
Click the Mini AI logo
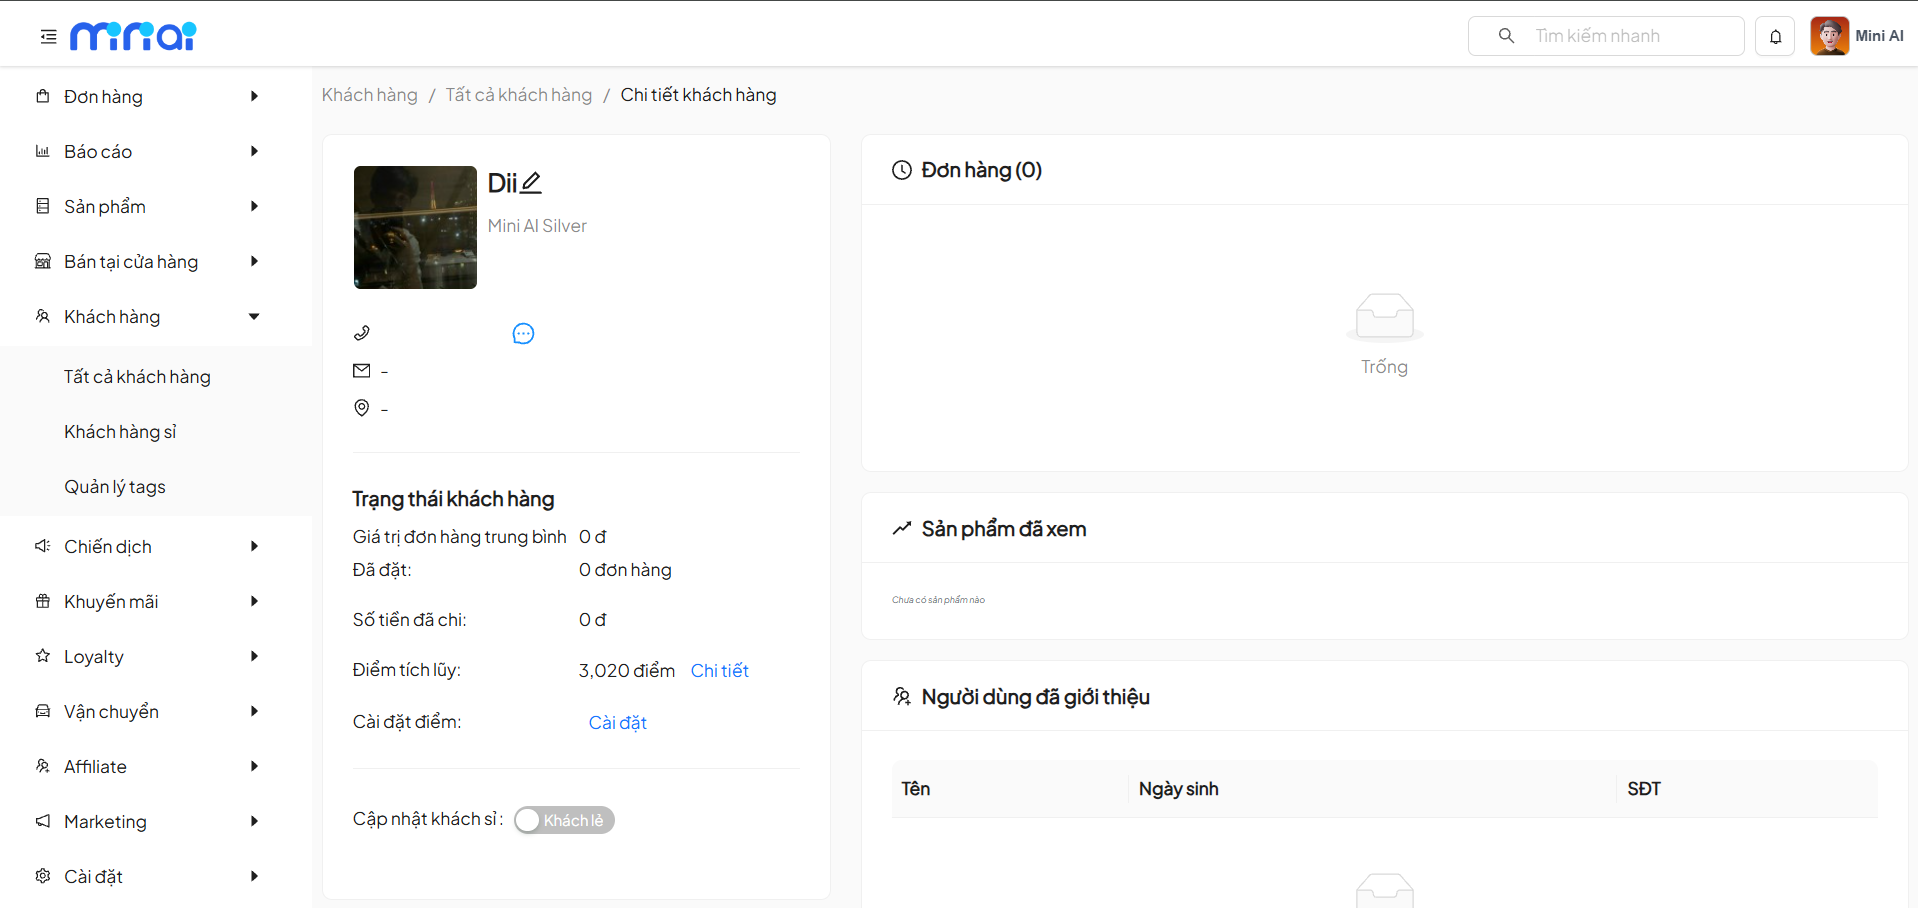pyautogui.click(x=133, y=37)
